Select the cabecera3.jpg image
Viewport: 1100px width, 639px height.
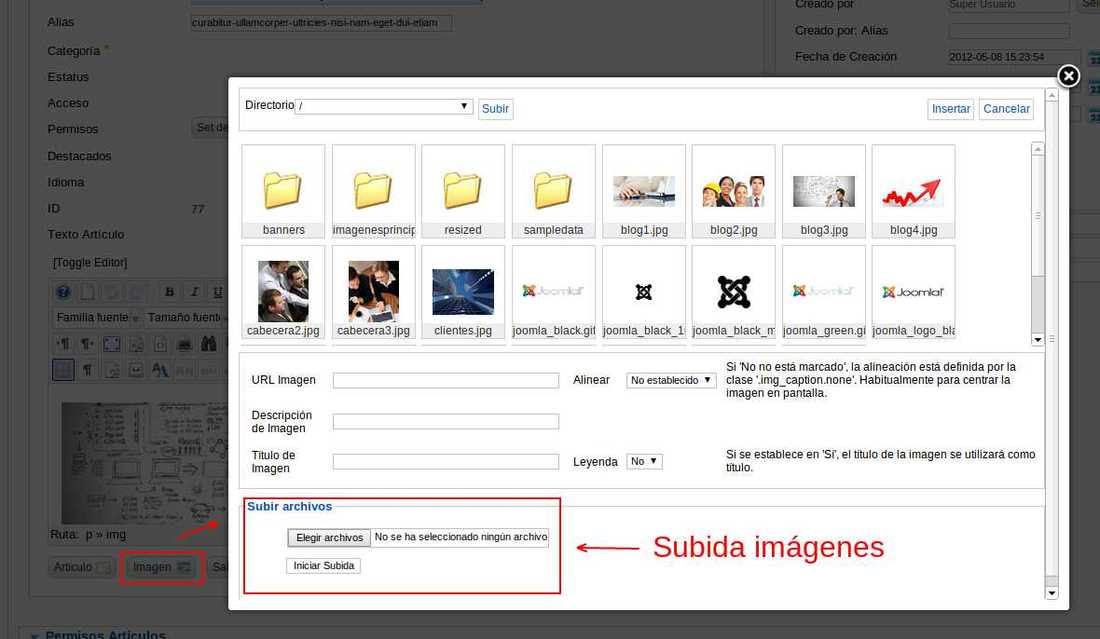[x=373, y=292]
